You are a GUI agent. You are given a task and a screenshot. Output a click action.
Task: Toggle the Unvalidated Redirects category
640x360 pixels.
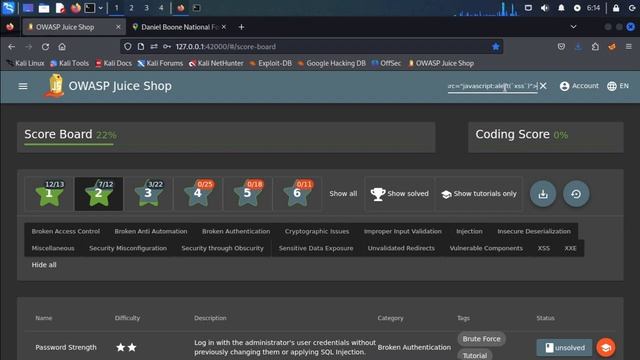[401, 248]
